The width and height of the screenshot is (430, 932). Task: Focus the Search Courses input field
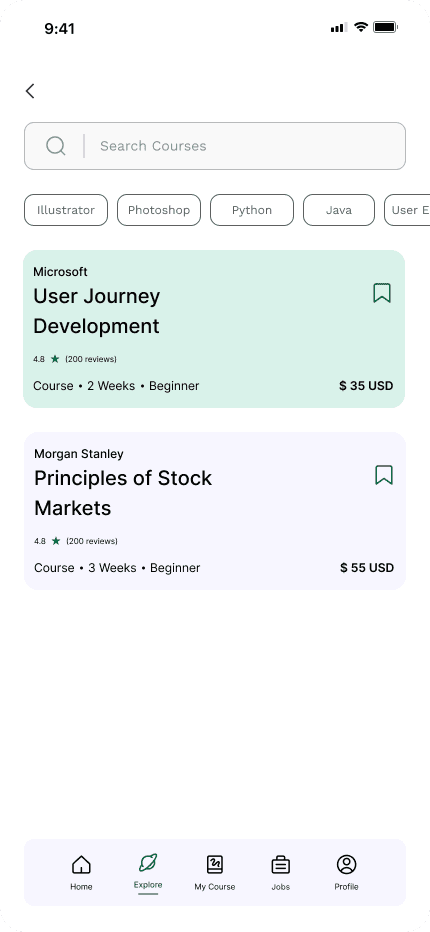[215, 146]
